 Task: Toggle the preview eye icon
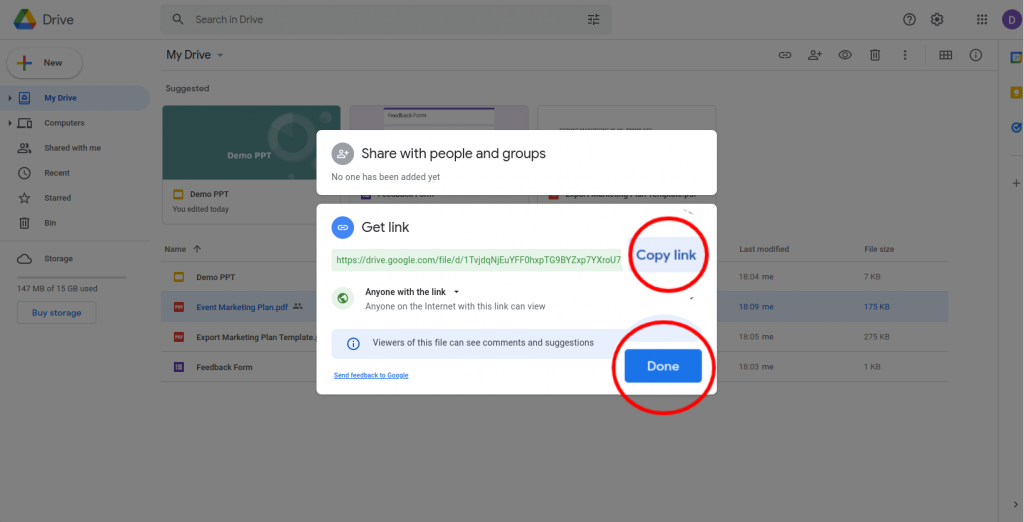pos(845,55)
